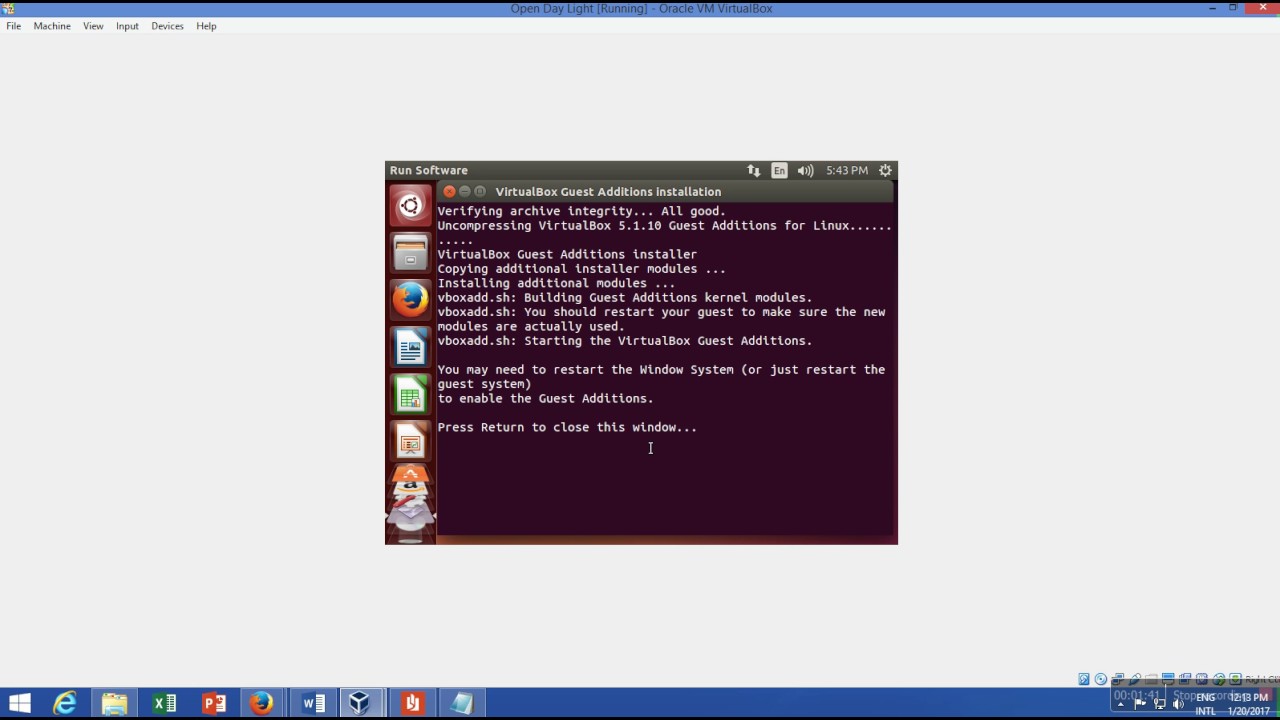Screen dimensions: 1280x720
Task: Click the 5:43 PM clock indicator
Action: (847, 170)
